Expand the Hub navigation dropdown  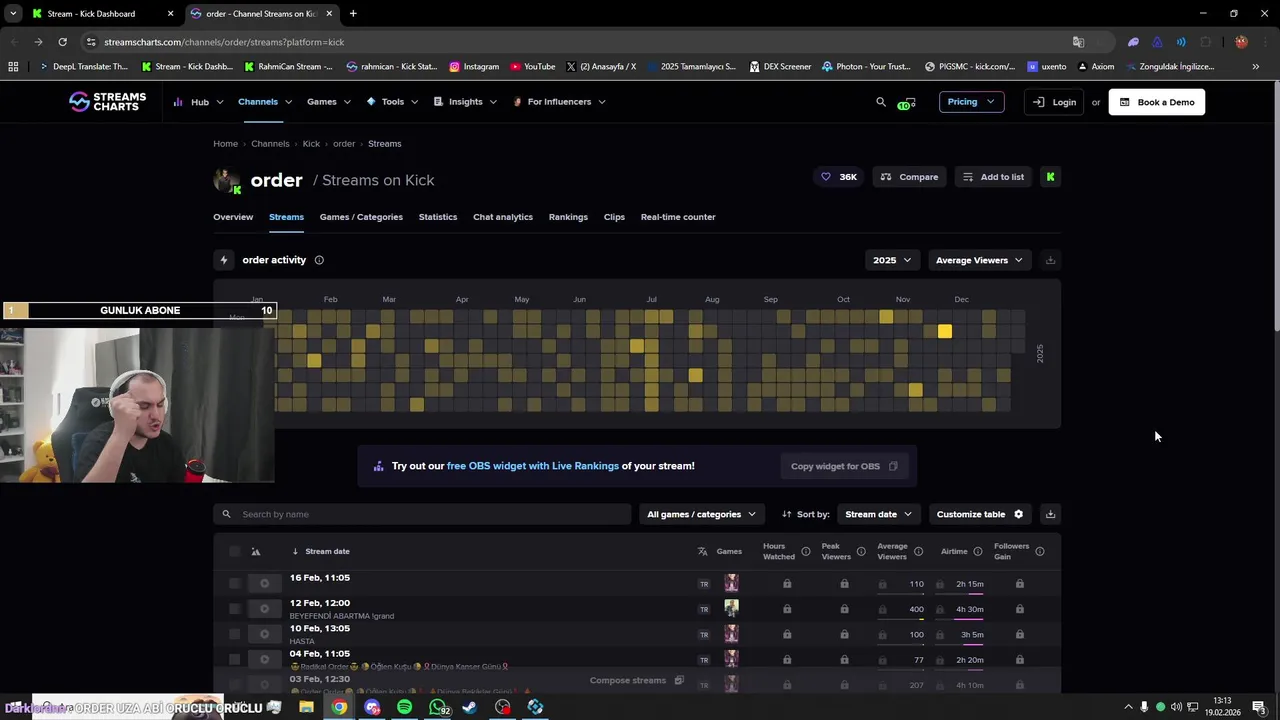[198, 102]
